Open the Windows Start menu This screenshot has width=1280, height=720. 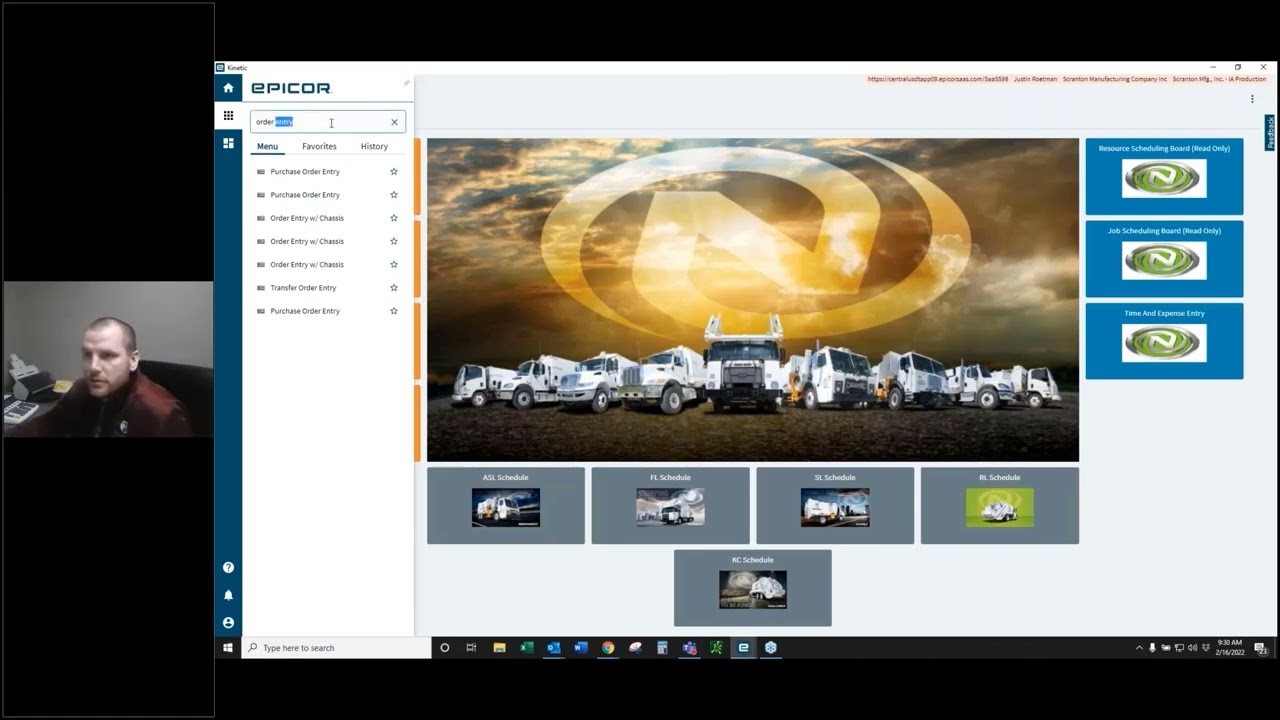point(228,648)
